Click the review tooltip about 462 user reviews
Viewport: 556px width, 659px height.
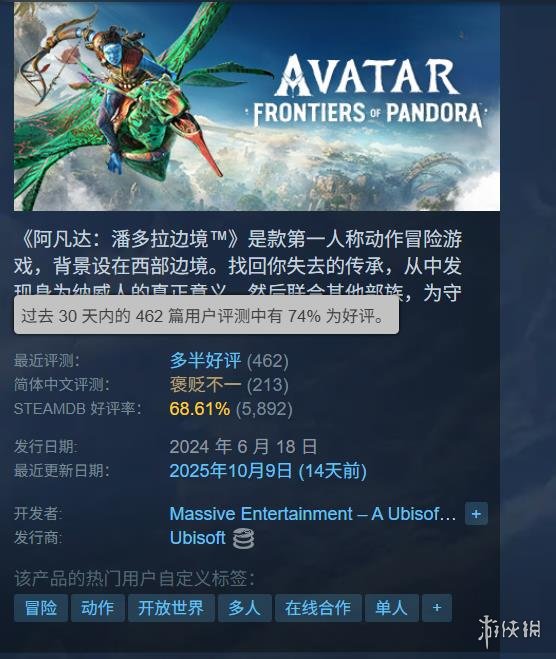[x=206, y=315]
